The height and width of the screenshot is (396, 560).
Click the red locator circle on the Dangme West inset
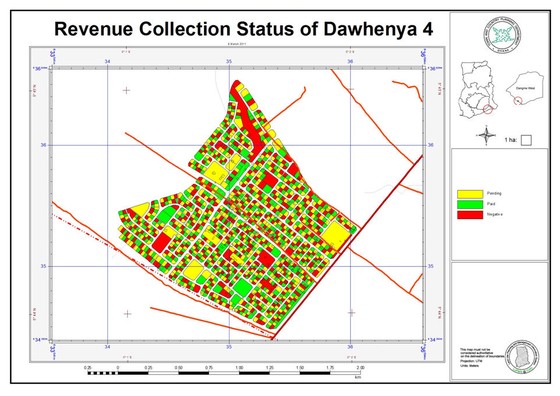(x=518, y=101)
